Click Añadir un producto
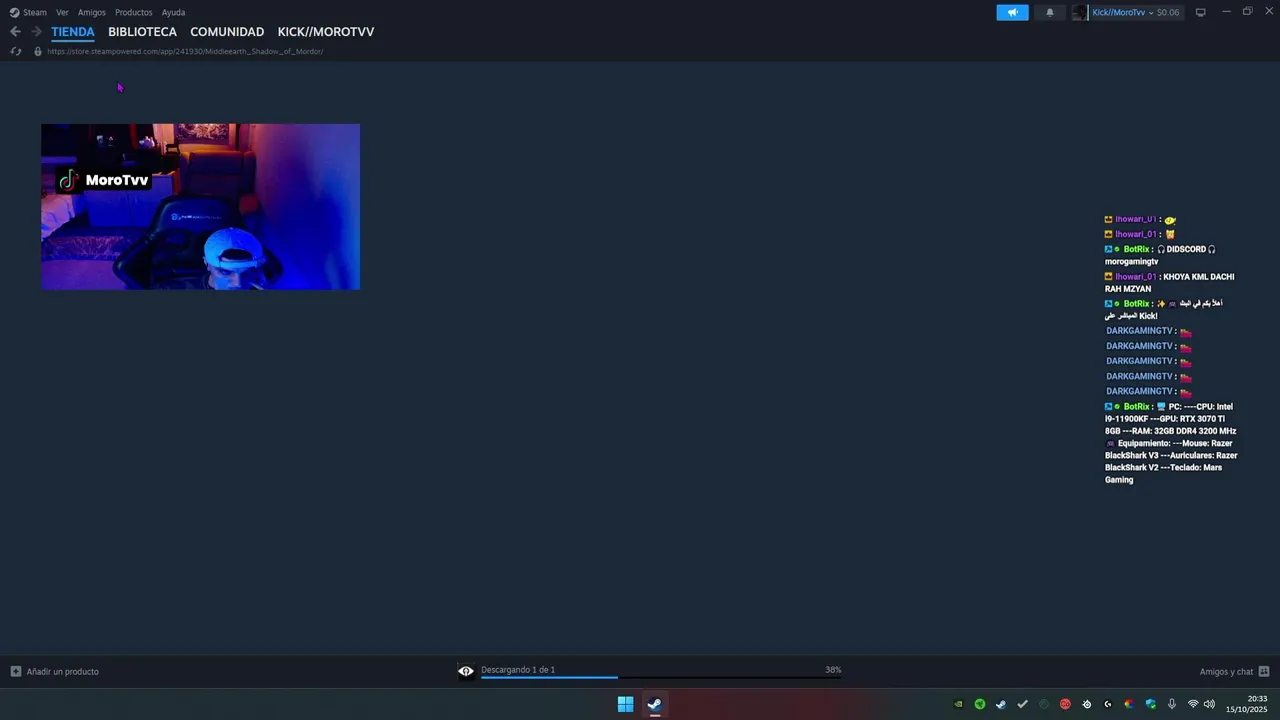Screen dimensions: 1280x720 [63, 672]
